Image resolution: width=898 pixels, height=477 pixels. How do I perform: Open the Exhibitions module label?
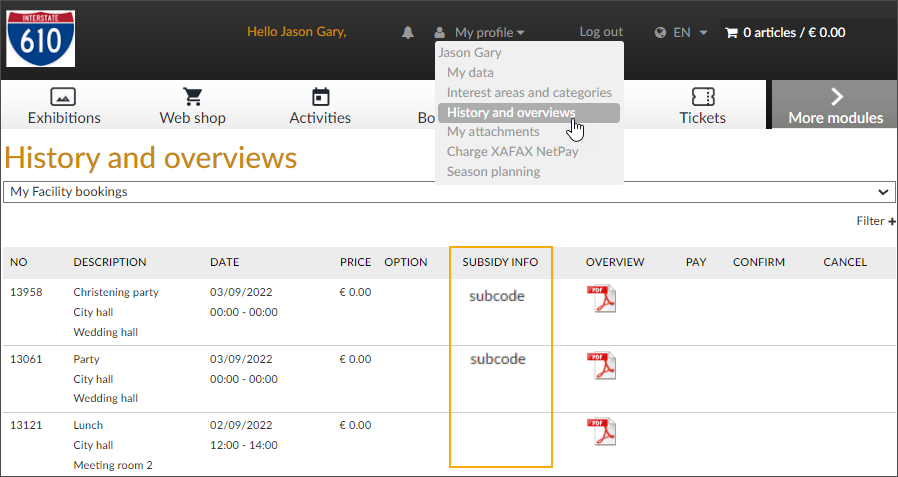click(64, 118)
